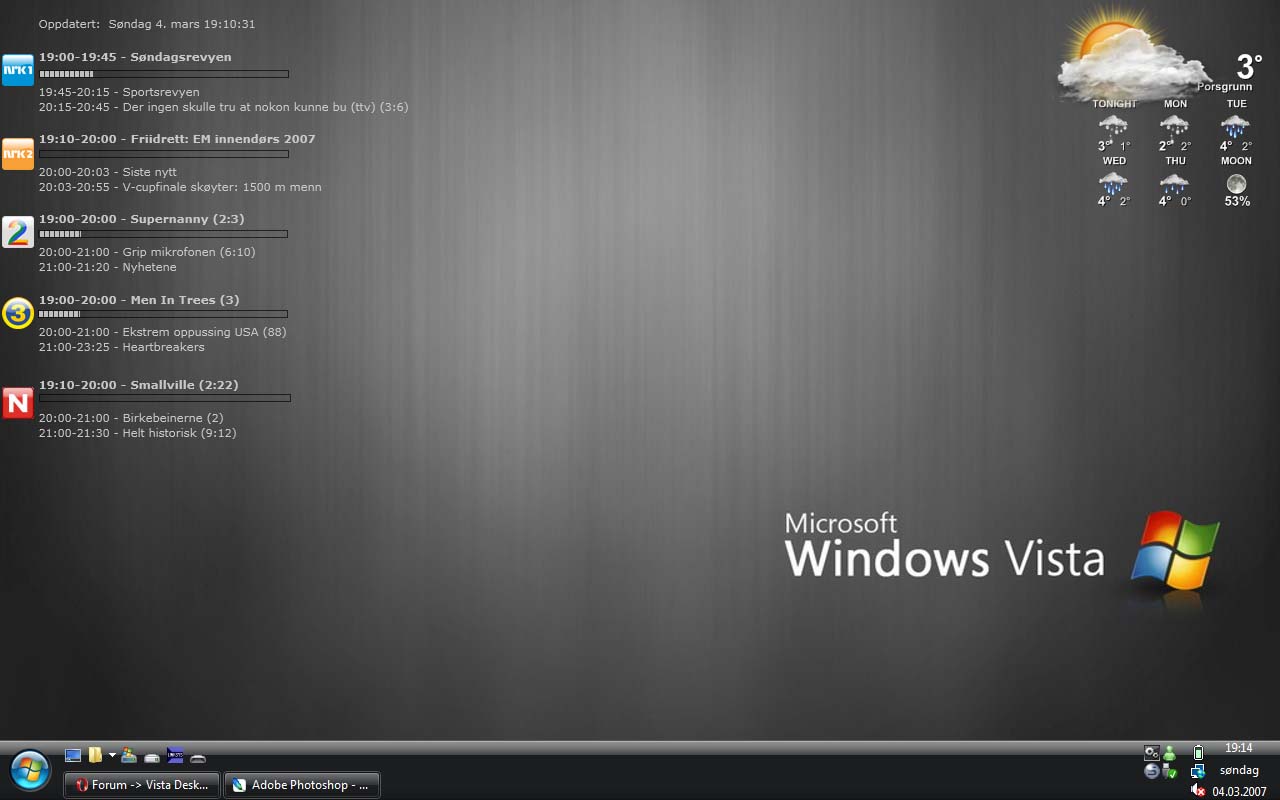Unmute the muted speaker tray icon

click(x=1198, y=790)
